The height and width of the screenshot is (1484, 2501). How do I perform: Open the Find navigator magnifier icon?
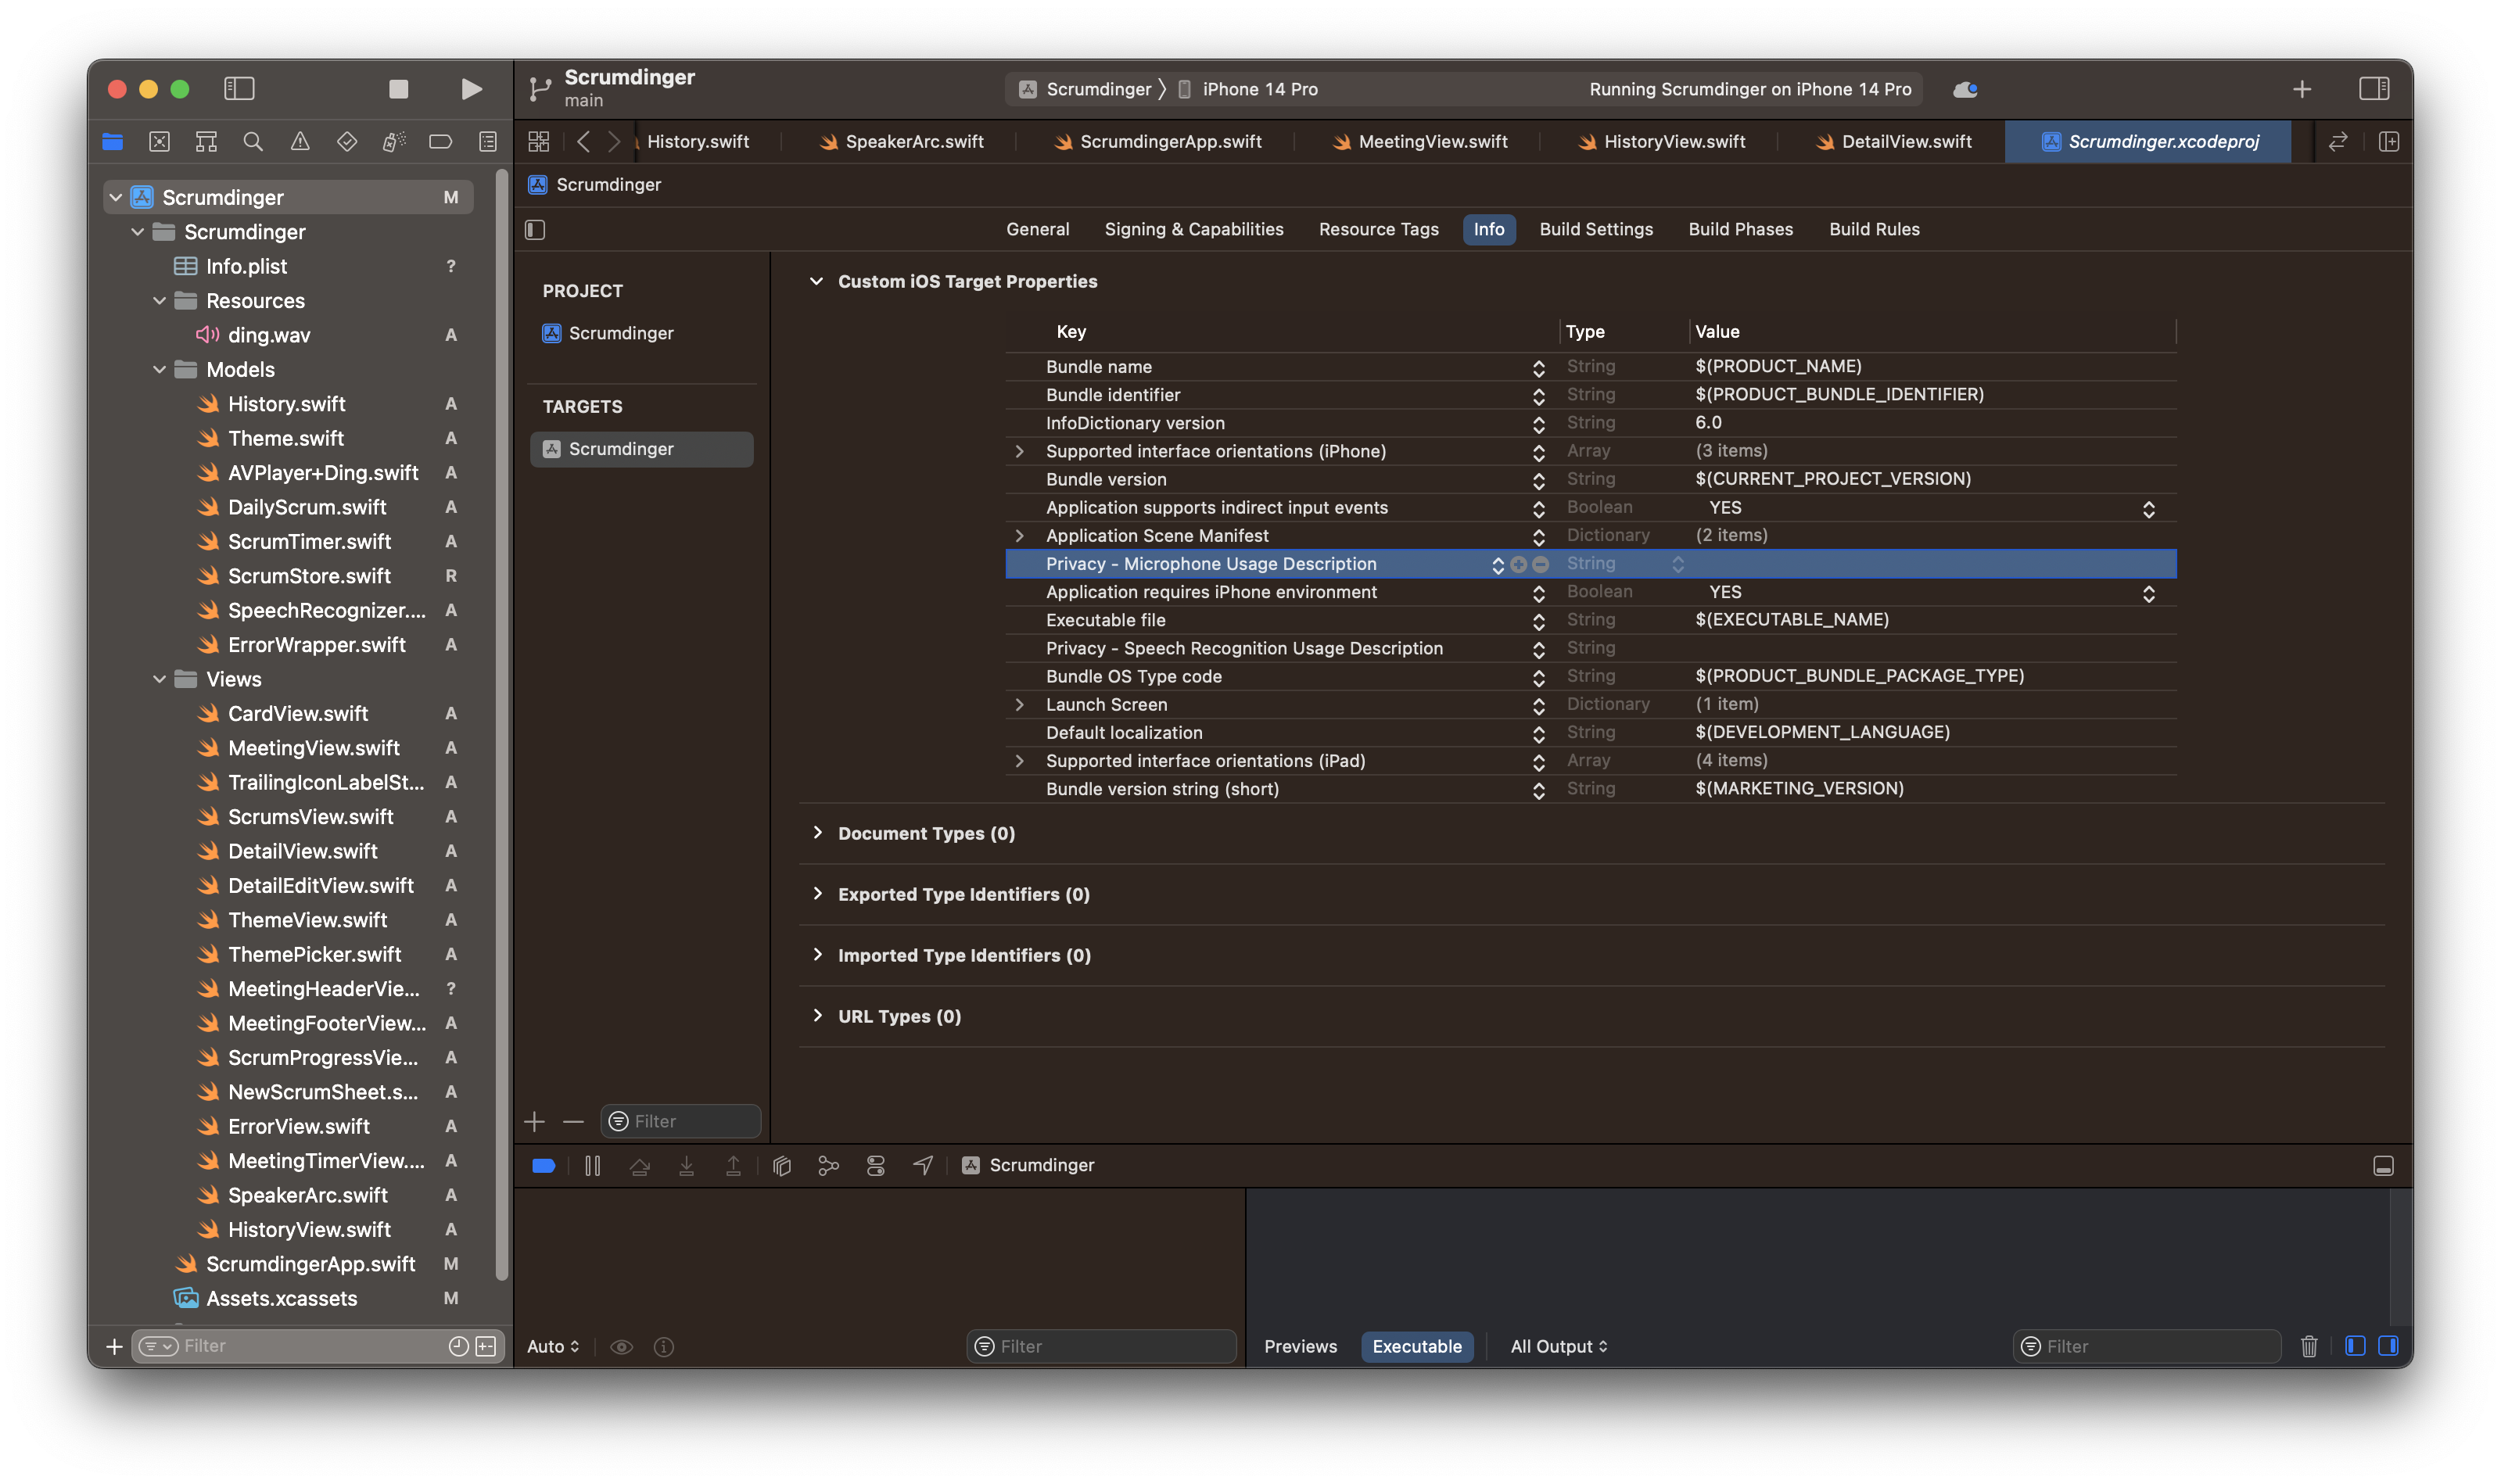click(253, 142)
